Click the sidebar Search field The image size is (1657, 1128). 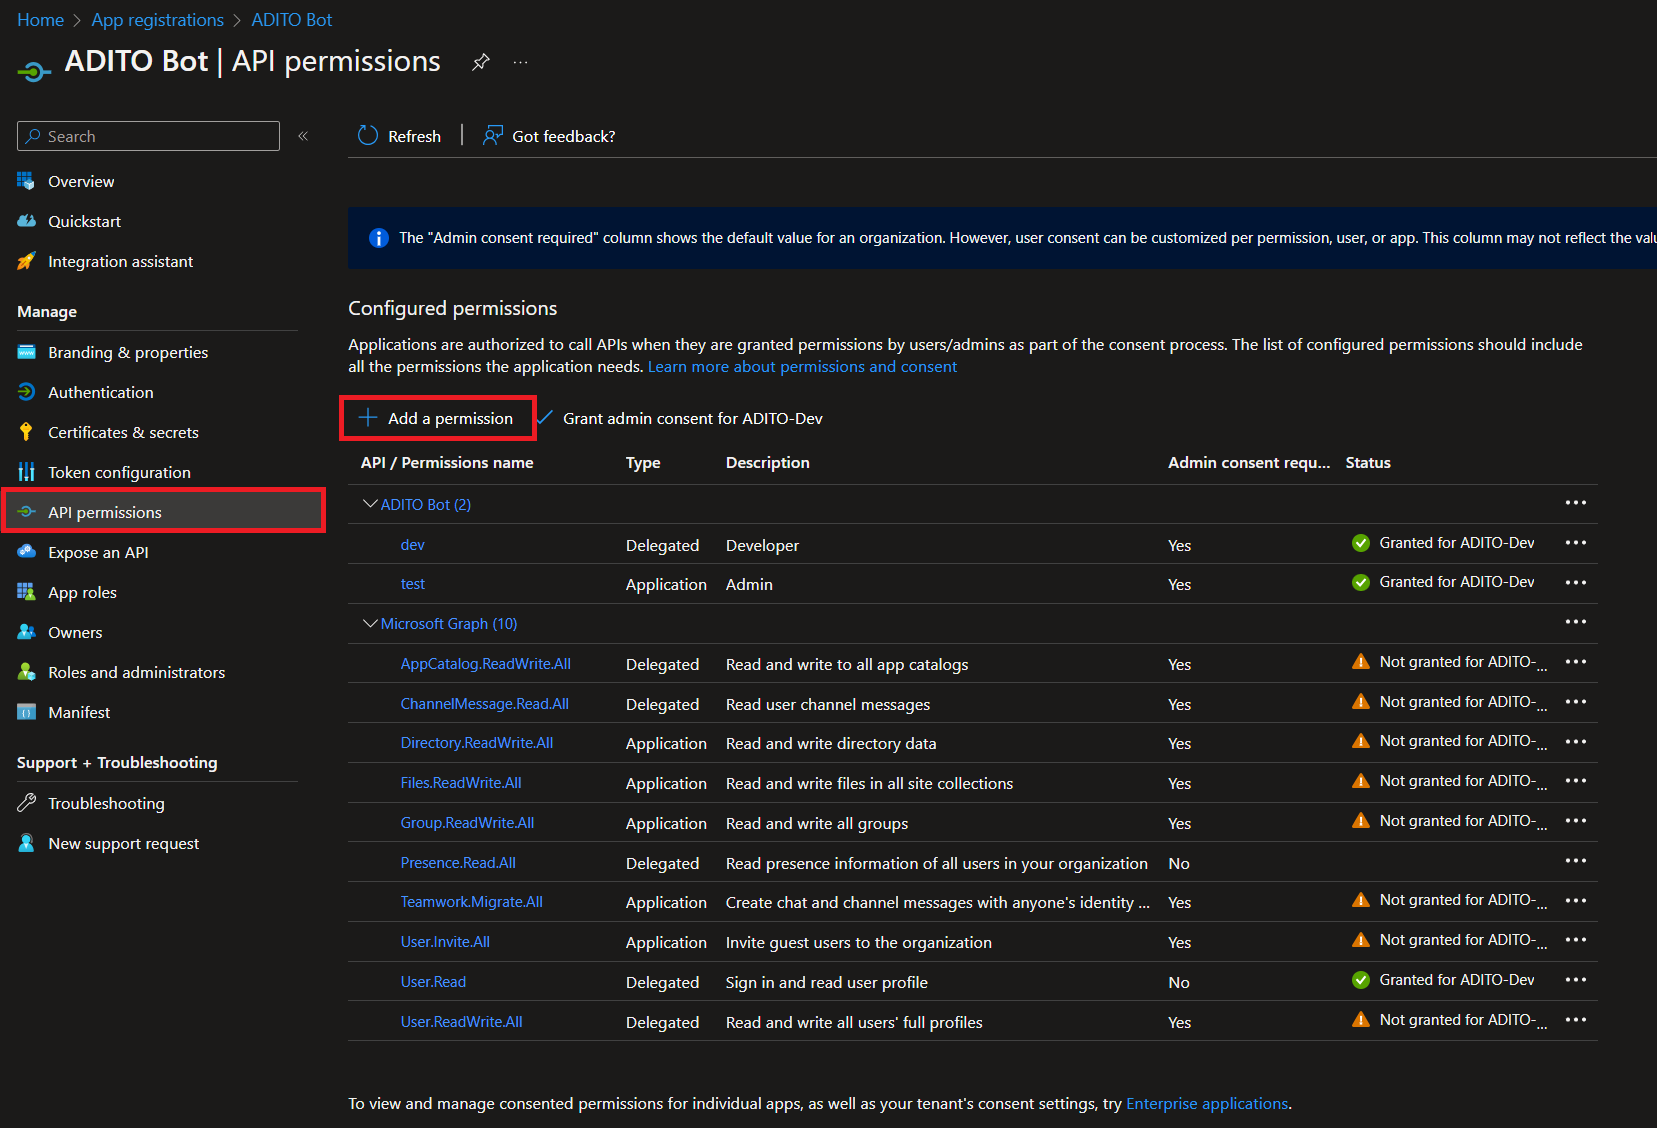click(148, 136)
